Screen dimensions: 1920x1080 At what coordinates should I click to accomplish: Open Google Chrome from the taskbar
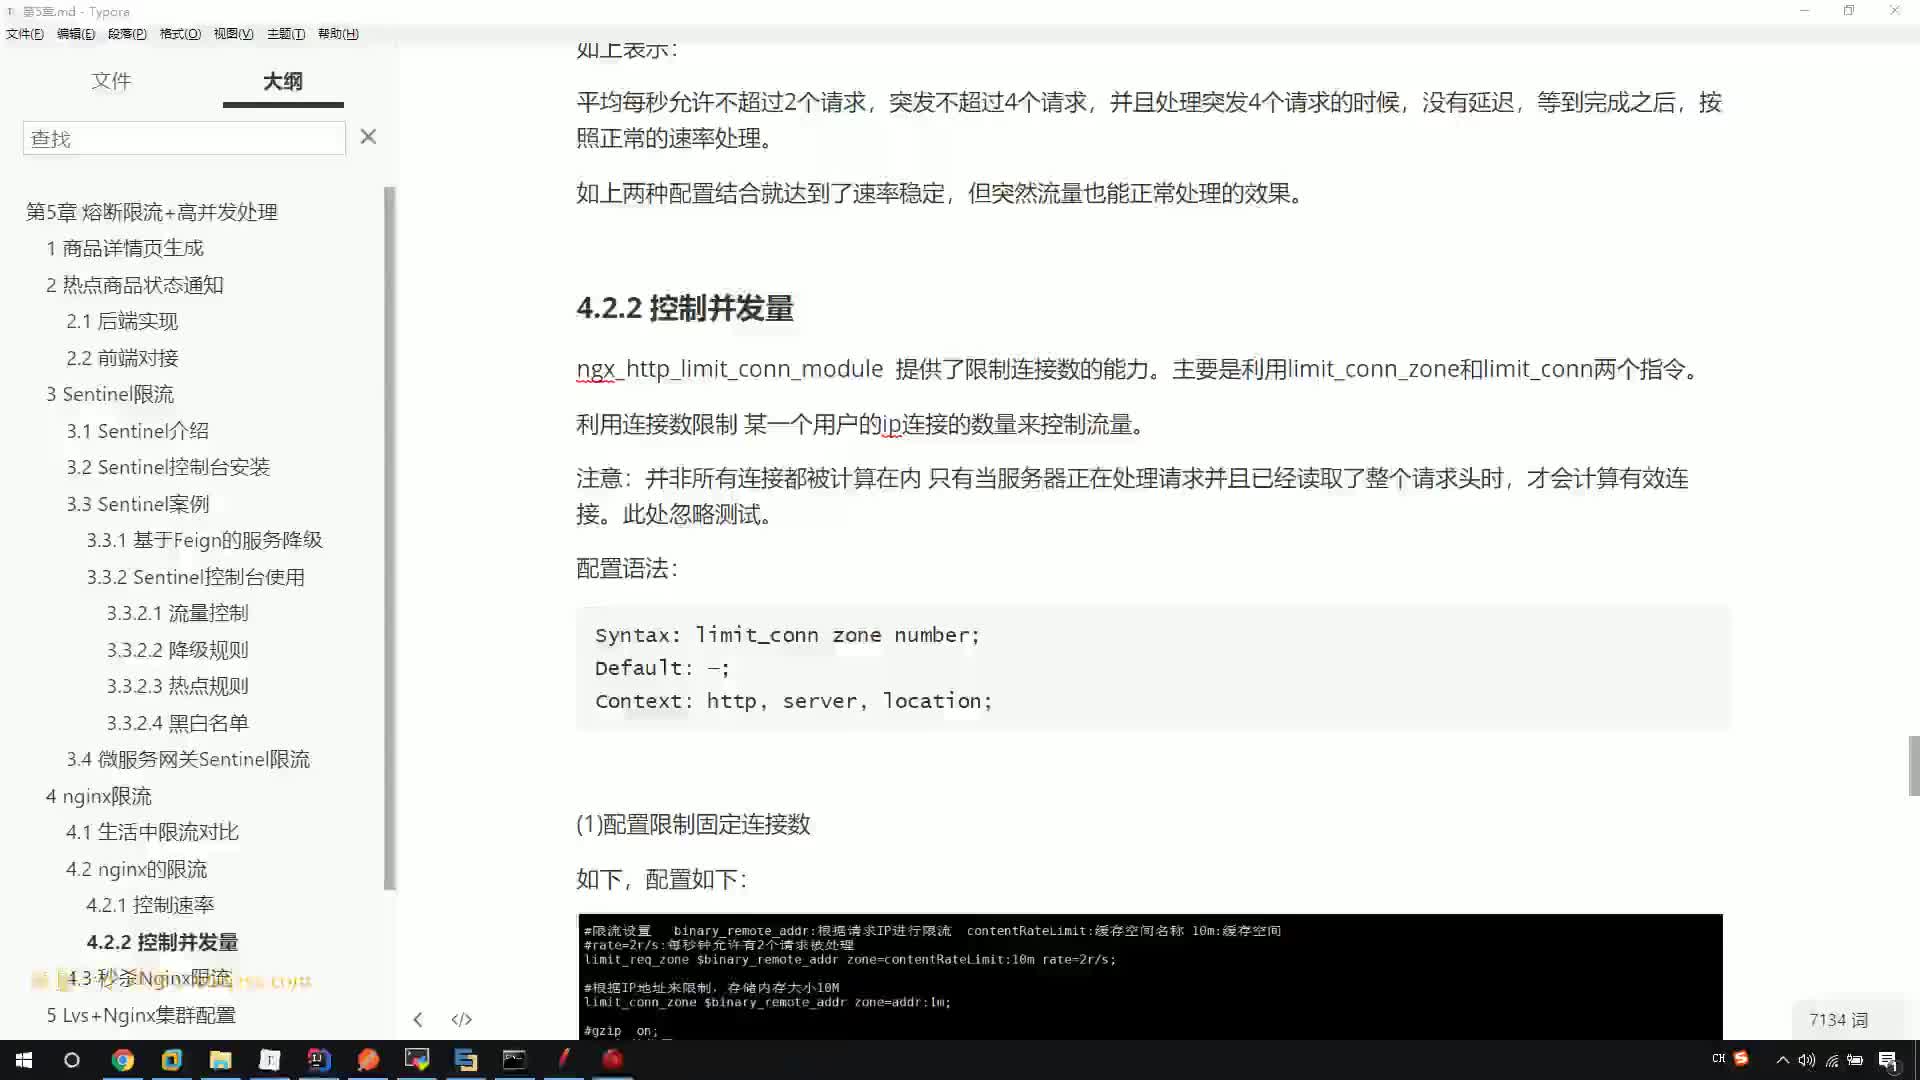coord(122,1060)
